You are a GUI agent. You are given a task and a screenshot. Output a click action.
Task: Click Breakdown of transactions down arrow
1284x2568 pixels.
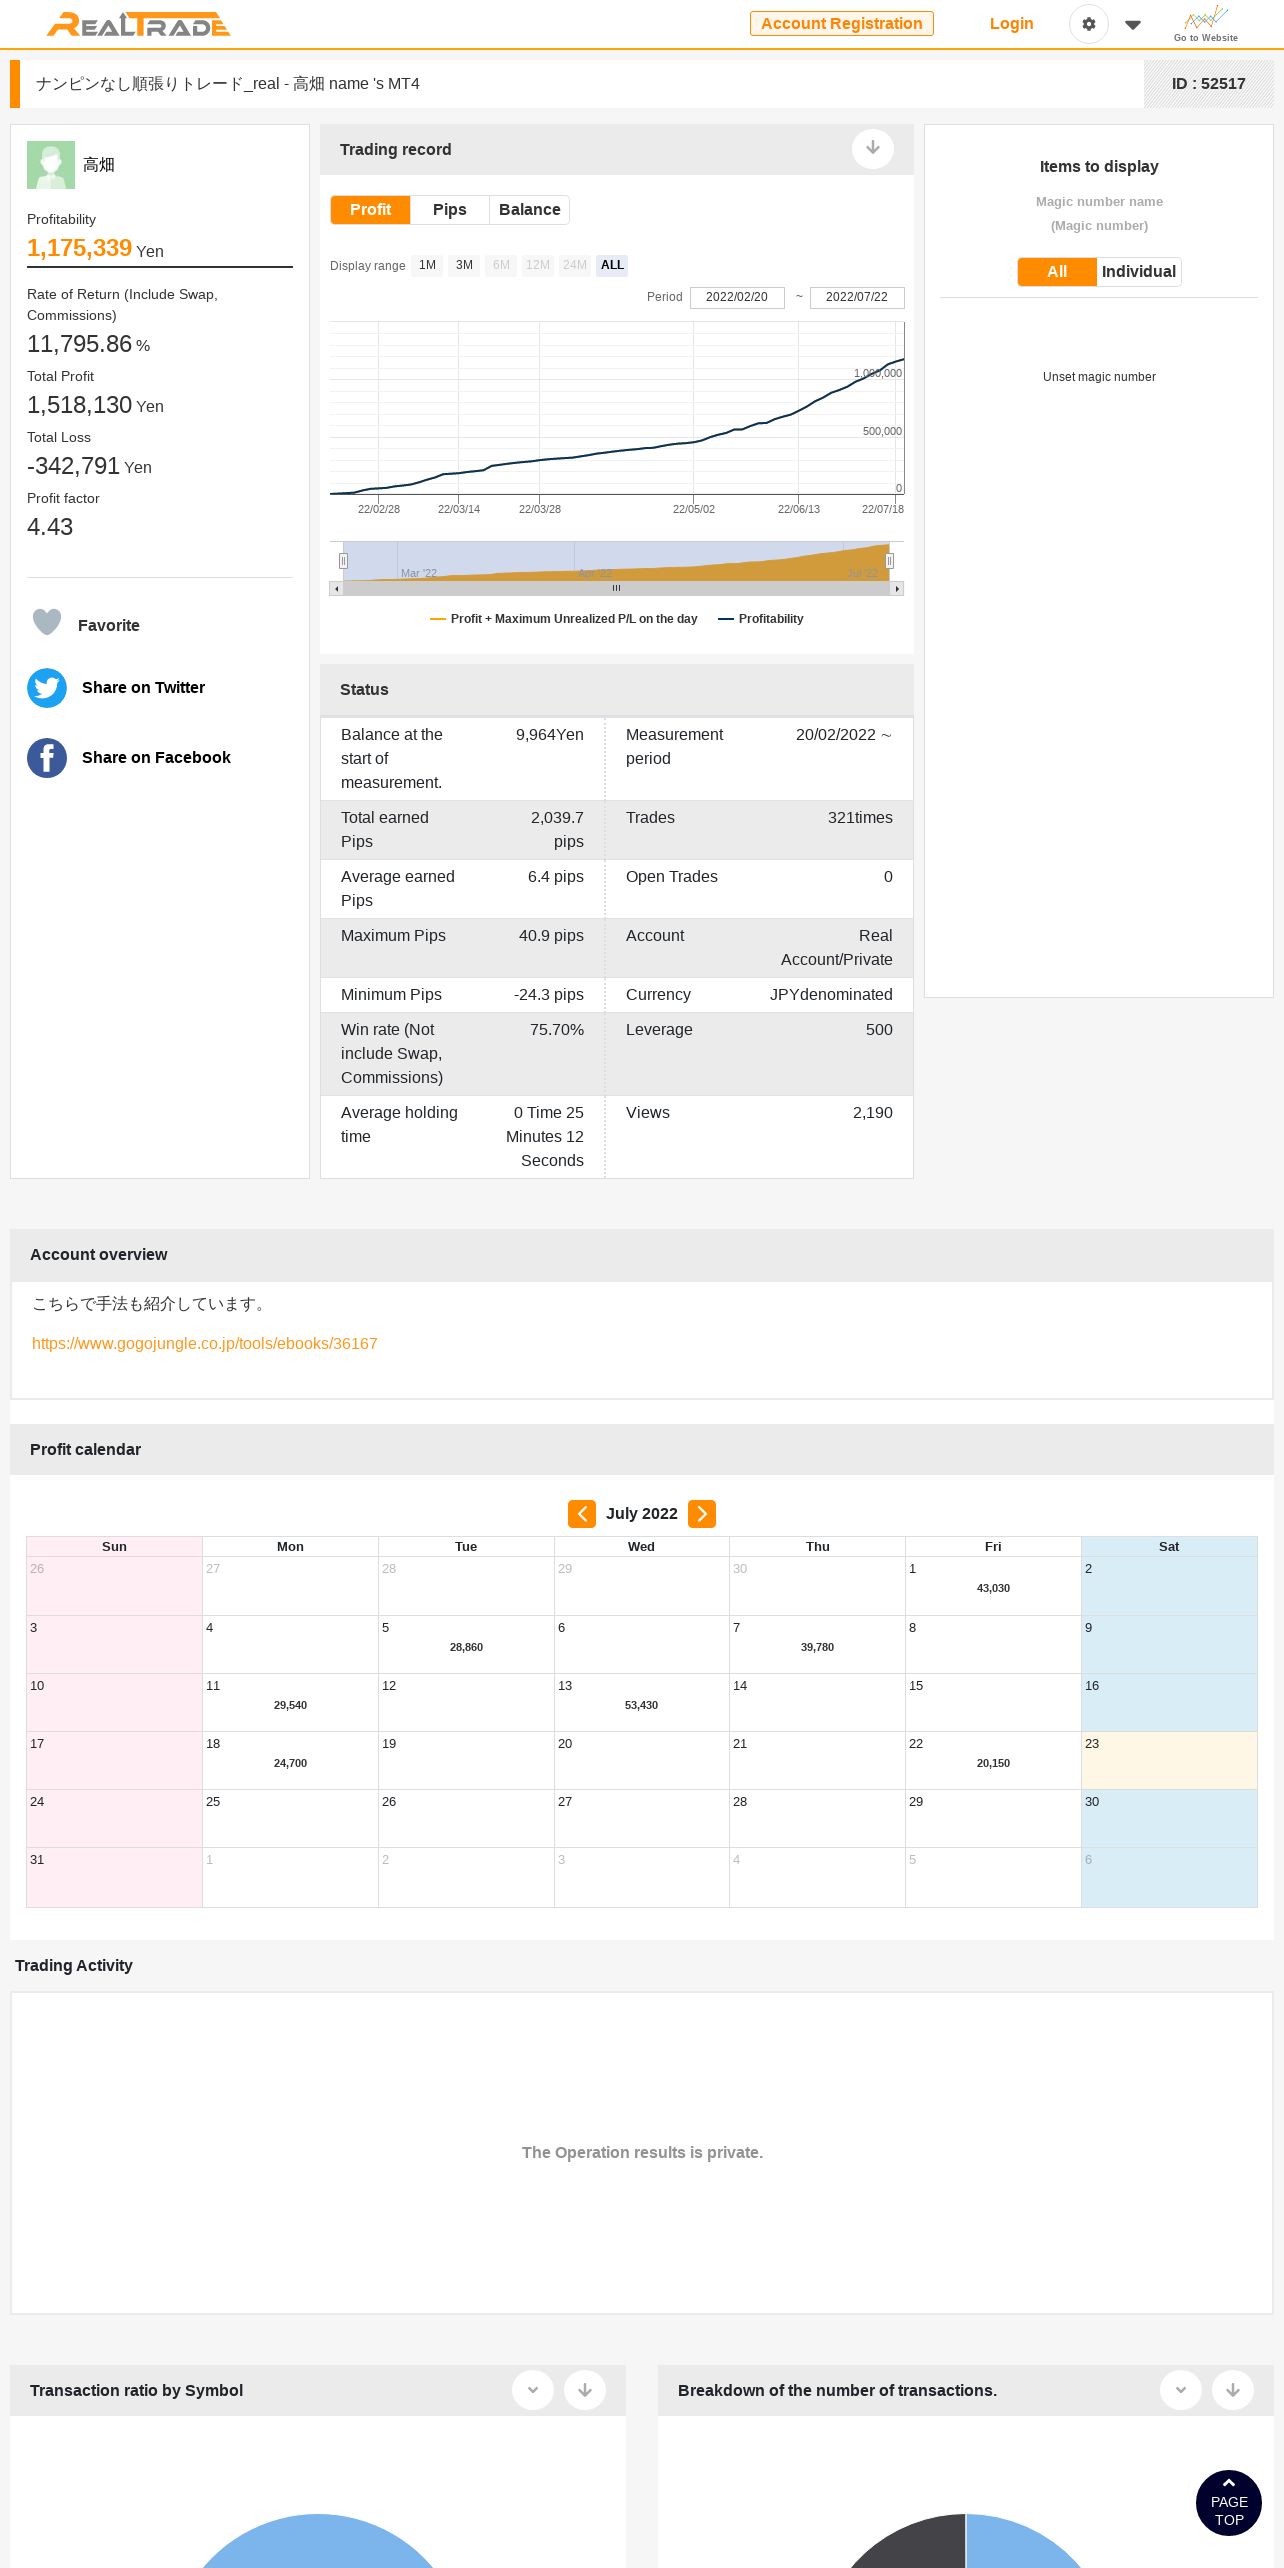coord(1233,2390)
